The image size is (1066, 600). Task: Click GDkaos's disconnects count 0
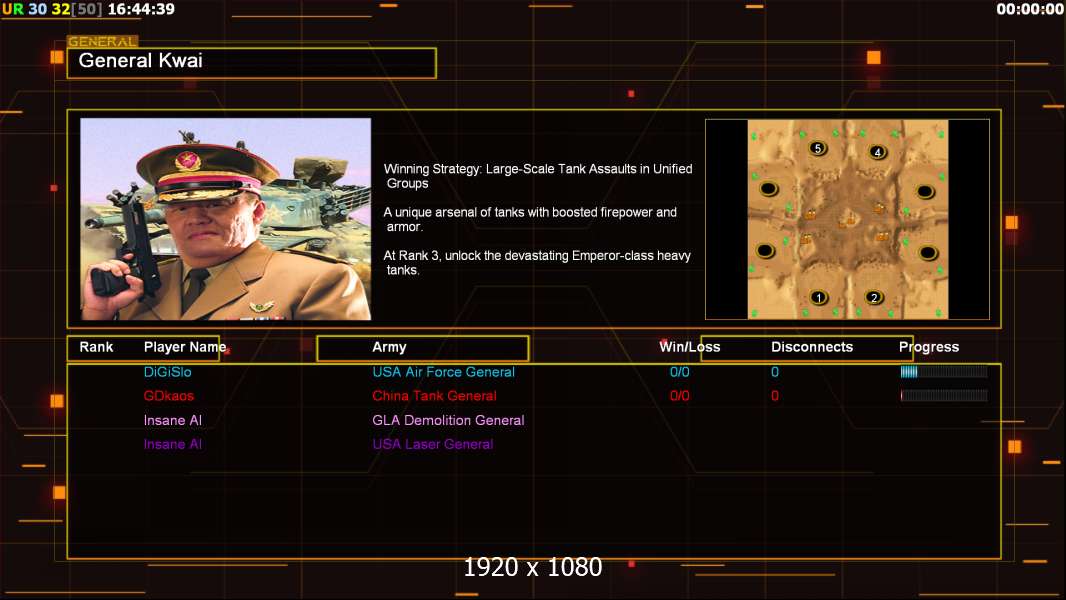click(x=775, y=395)
